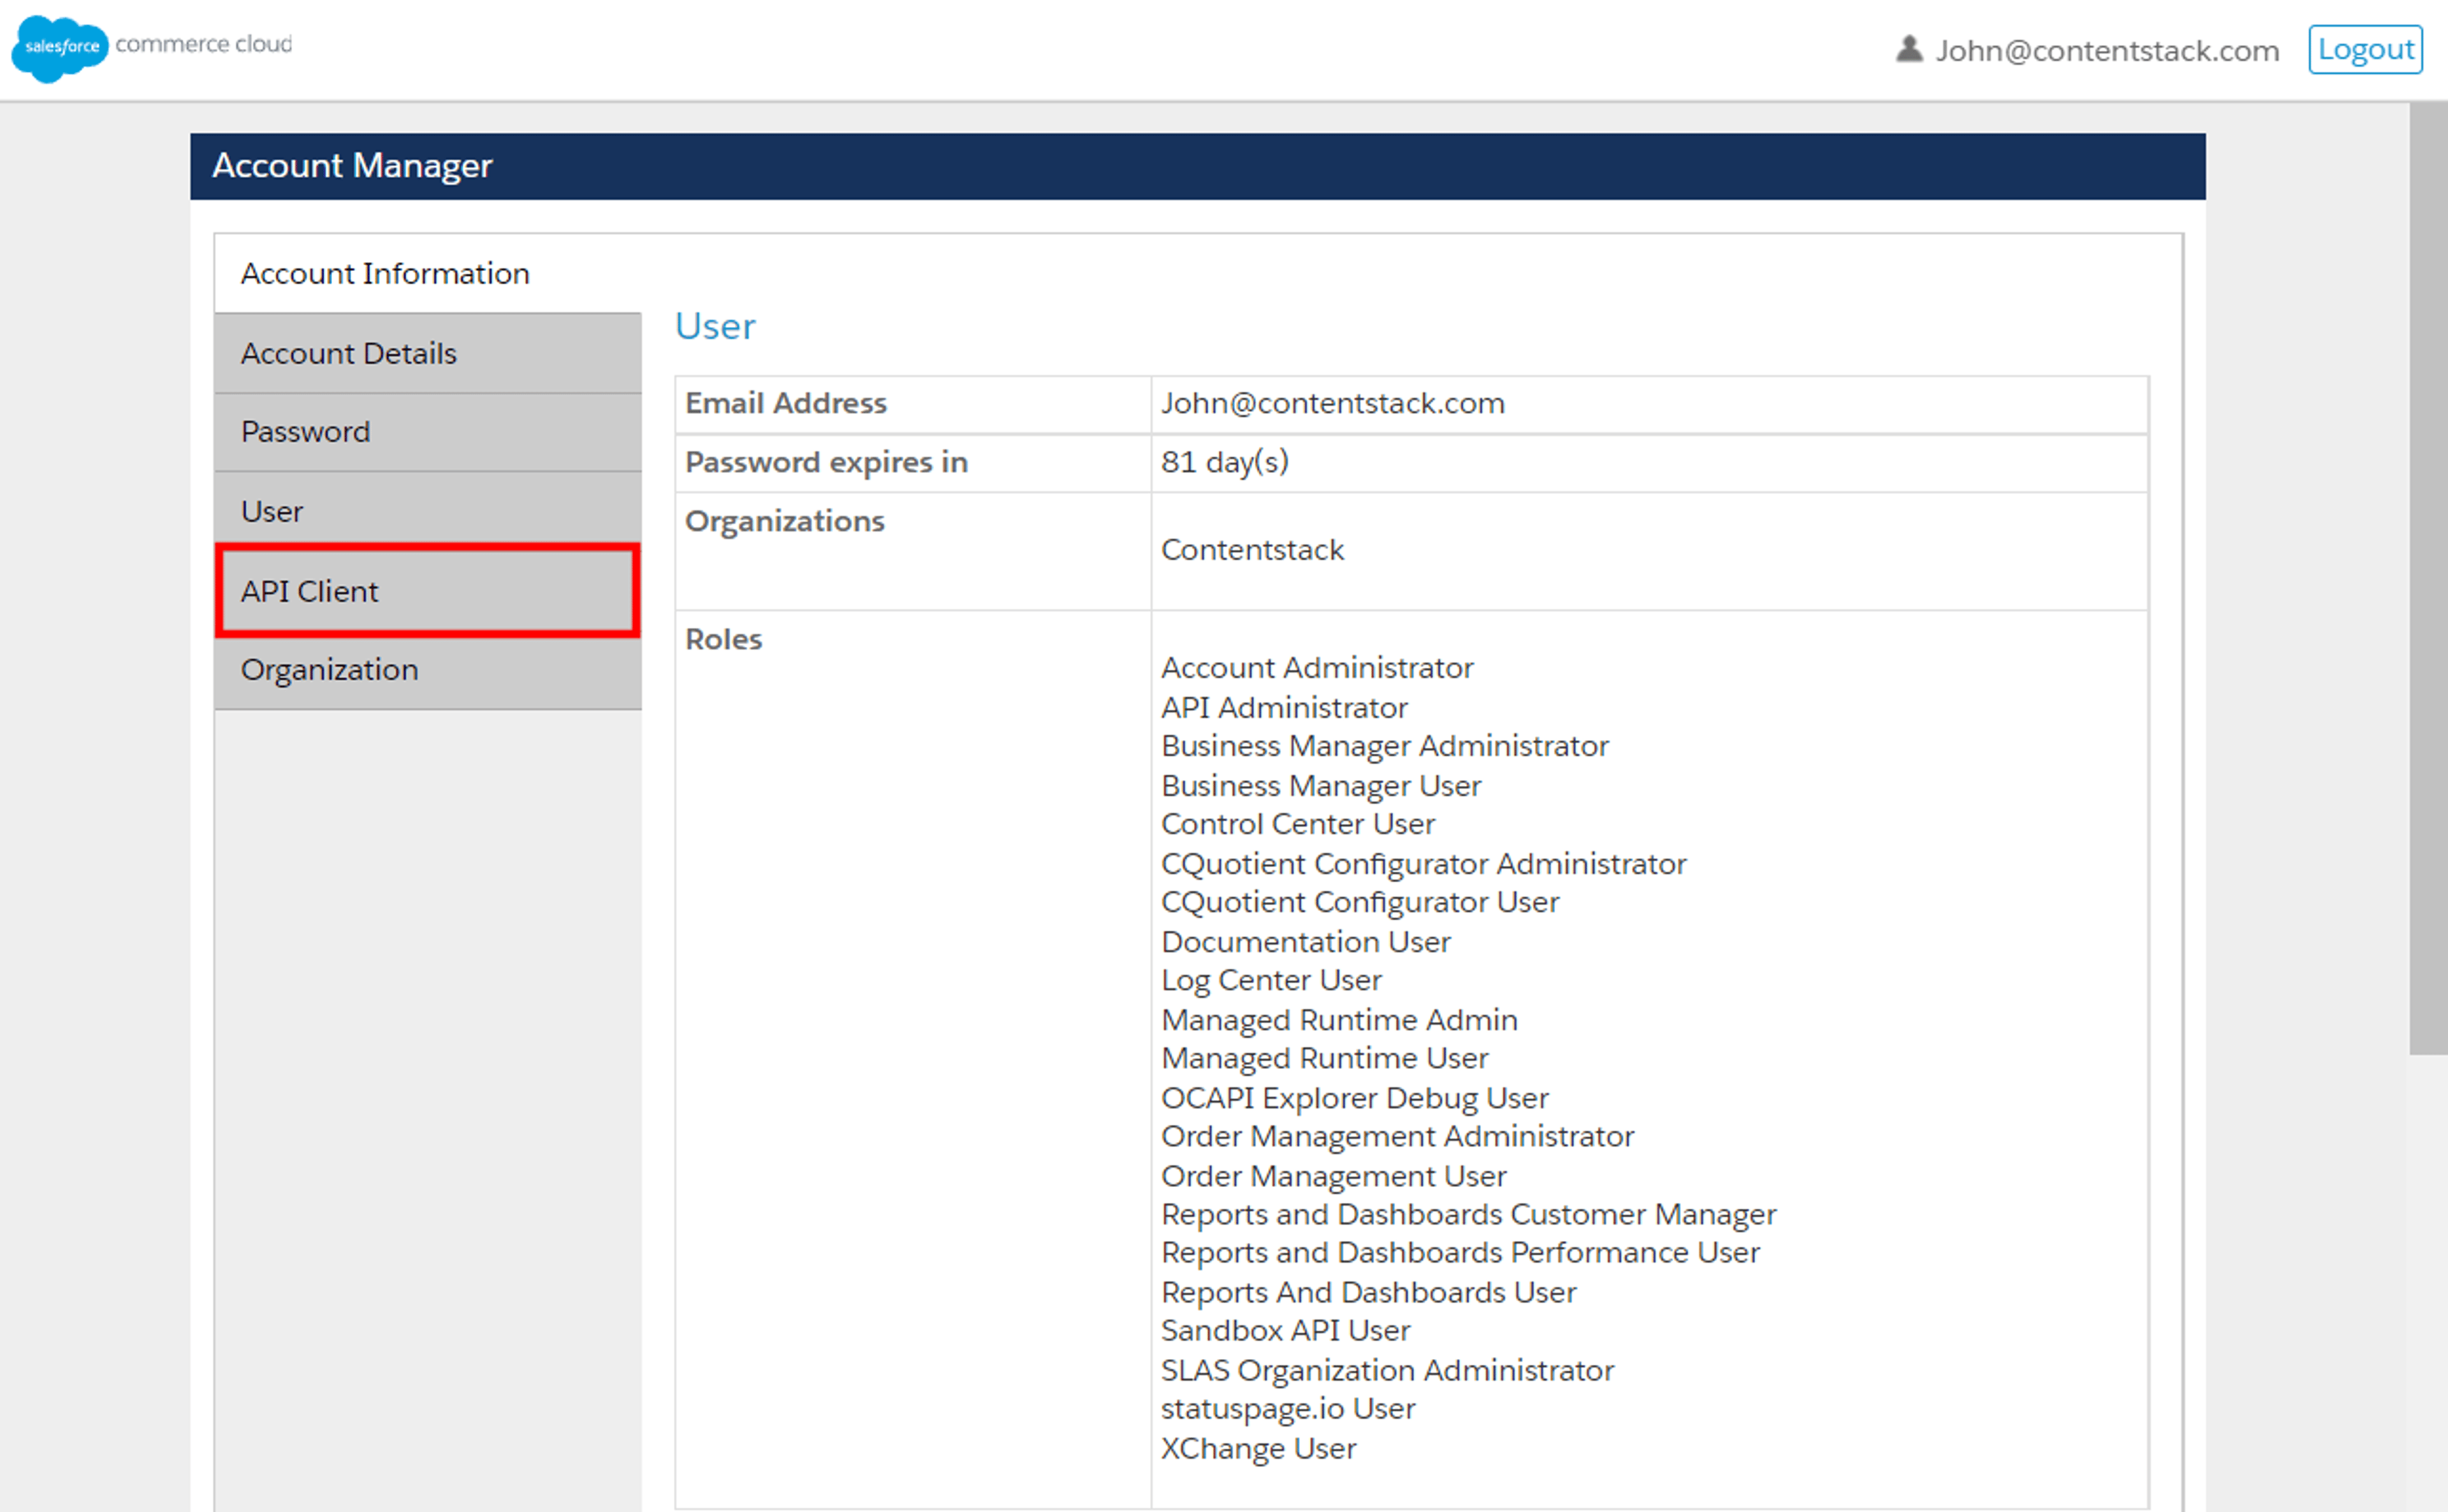The image size is (2448, 1512).
Task: Click the Business Manager Administrator role
Action: [1385, 746]
